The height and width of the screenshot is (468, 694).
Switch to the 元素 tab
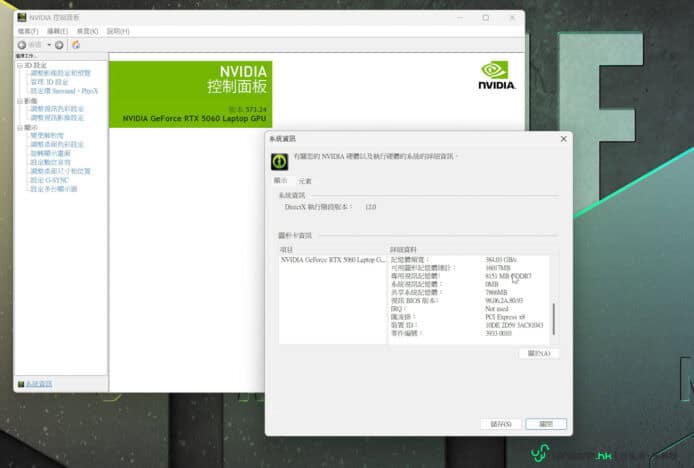[305, 181]
